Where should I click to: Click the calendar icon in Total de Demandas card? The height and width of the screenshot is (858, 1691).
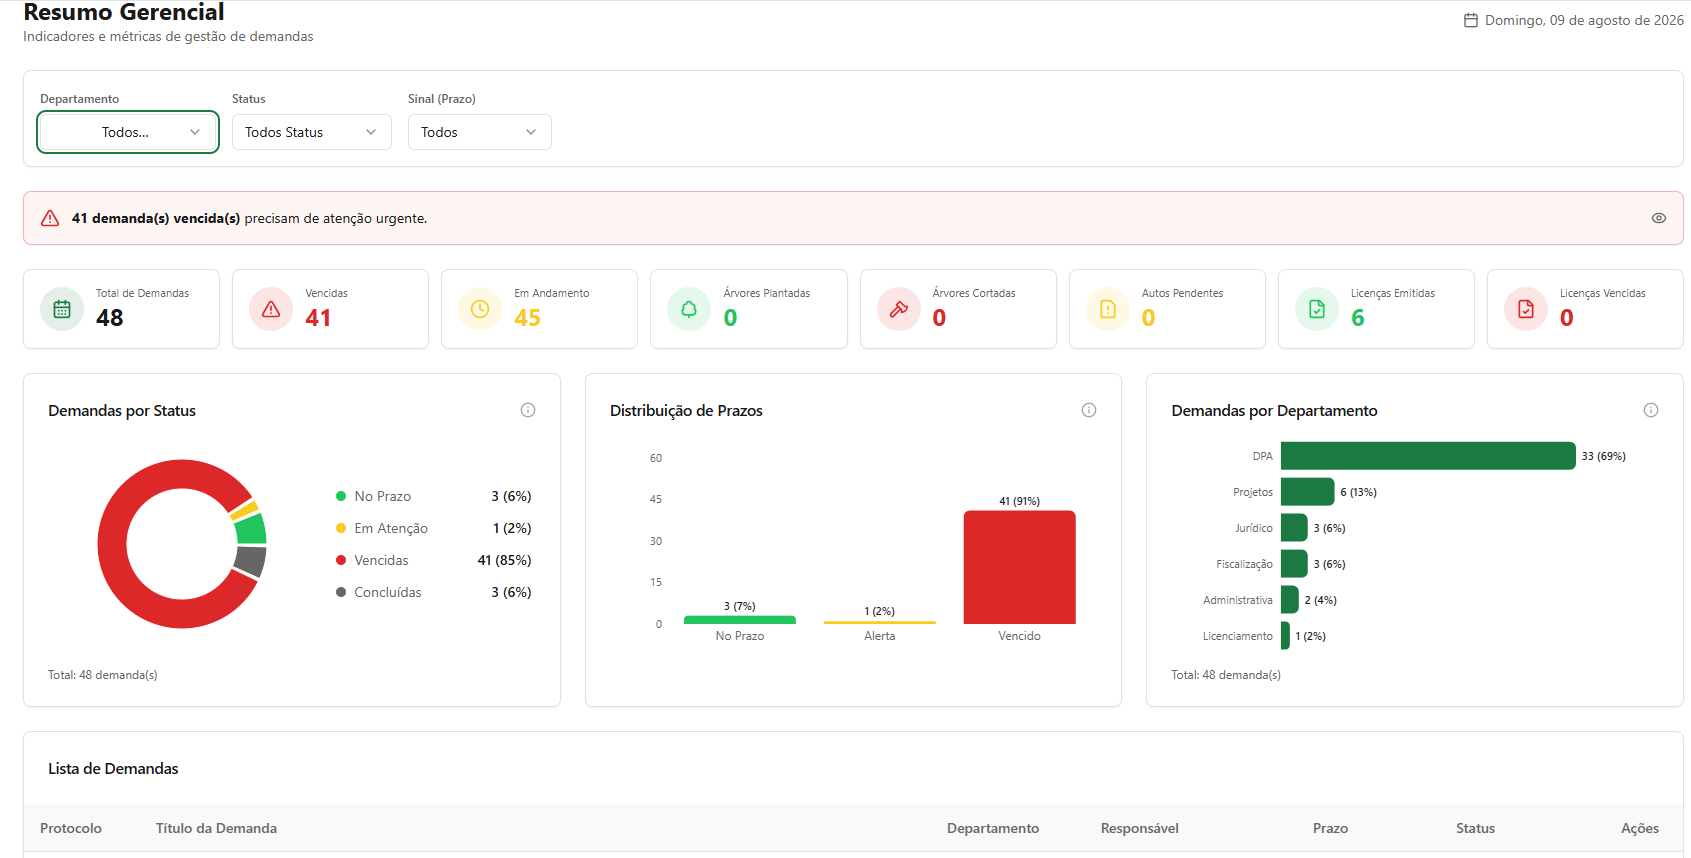[62, 309]
